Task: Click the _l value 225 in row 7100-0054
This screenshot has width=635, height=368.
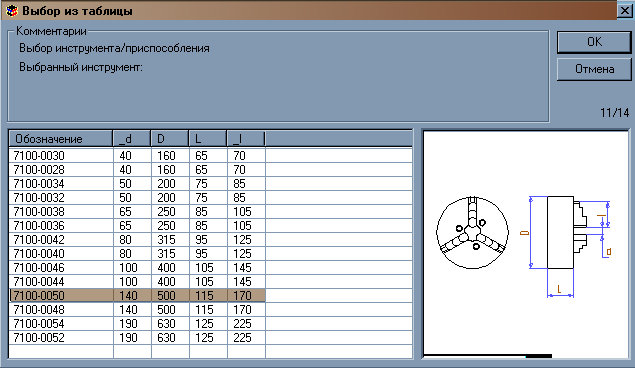Action: (246, 324)
